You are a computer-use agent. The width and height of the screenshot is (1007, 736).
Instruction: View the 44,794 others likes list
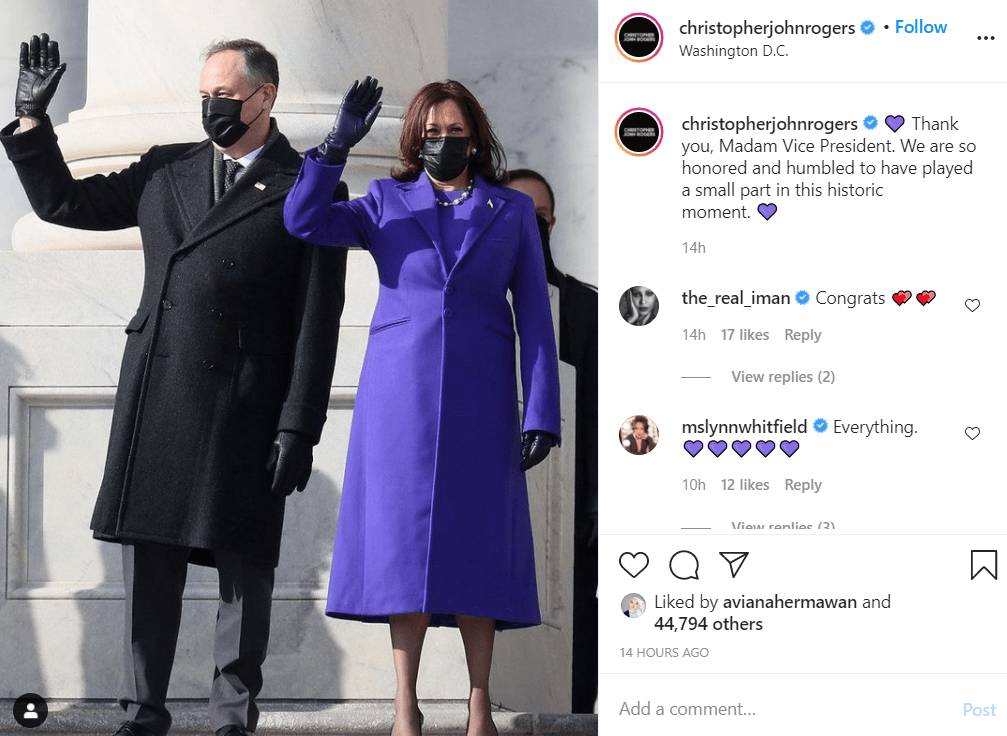(x=708, y=624)
